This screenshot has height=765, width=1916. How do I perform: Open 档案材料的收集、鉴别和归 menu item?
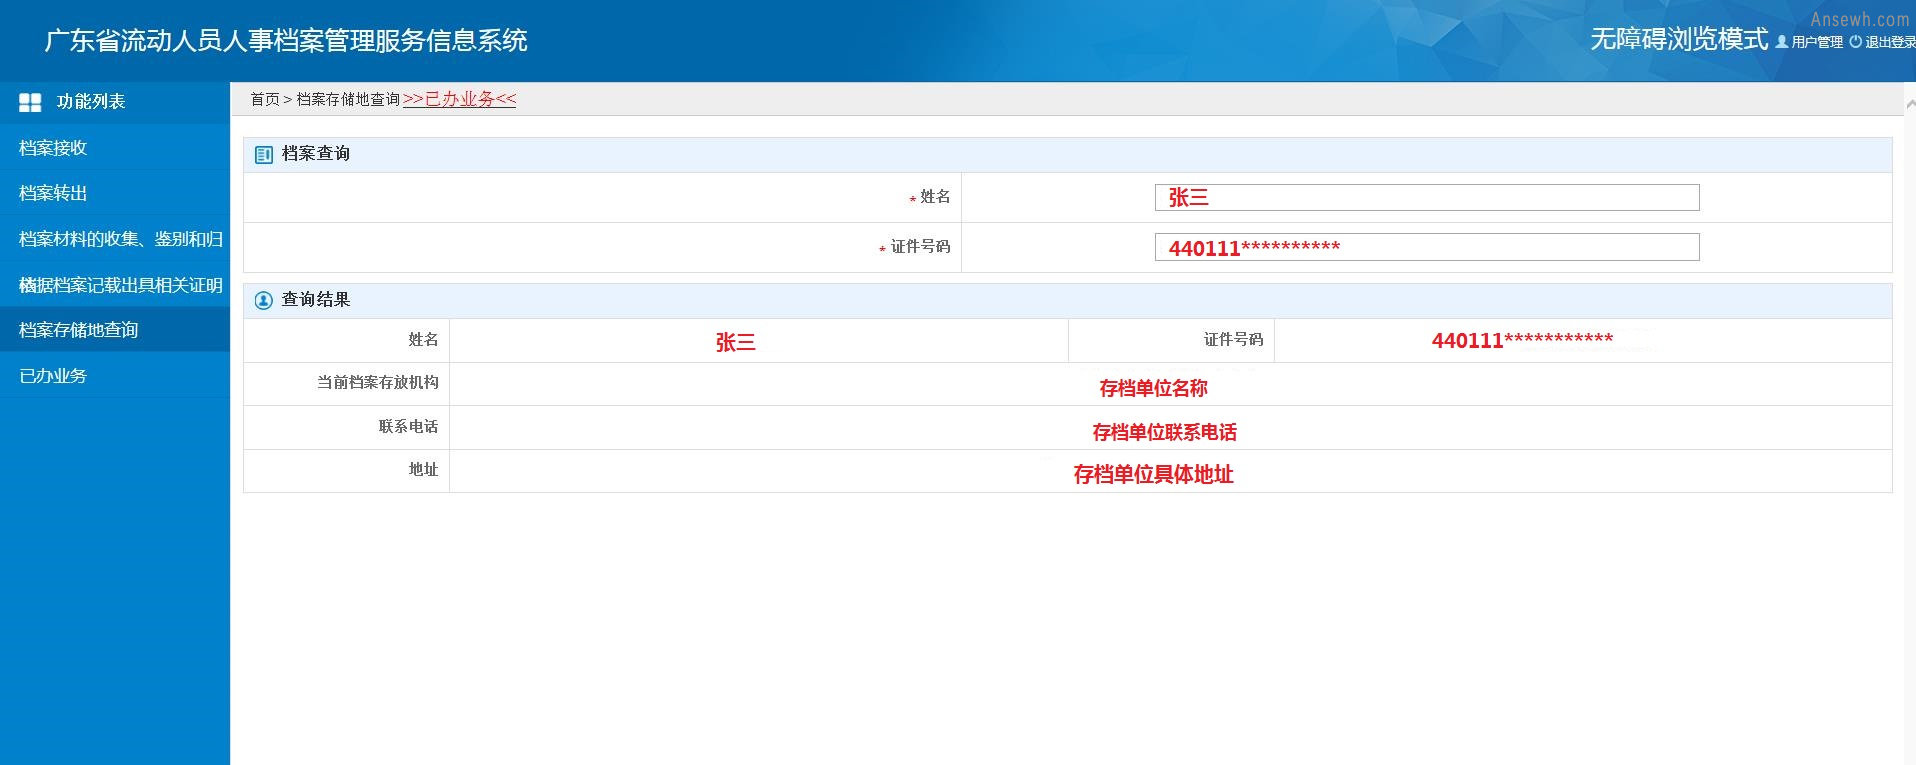tap(115, 240)
